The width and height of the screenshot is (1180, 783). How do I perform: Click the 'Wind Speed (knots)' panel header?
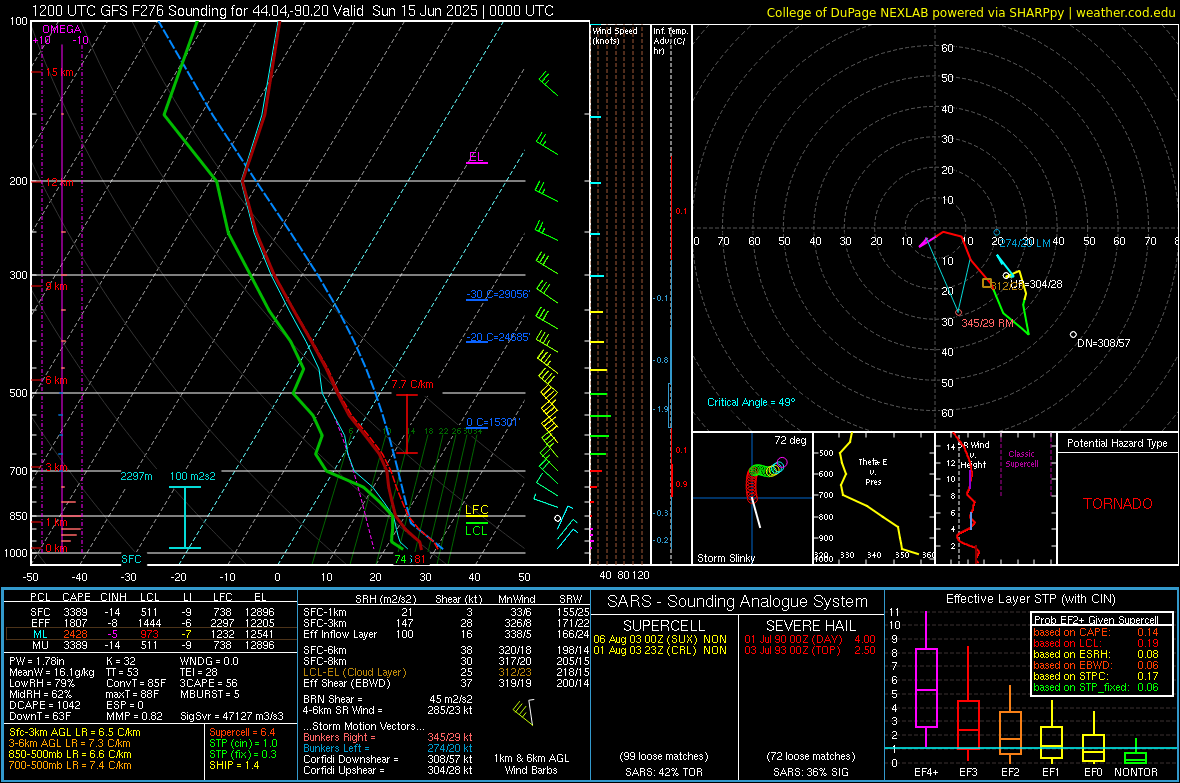pos(615,35)
